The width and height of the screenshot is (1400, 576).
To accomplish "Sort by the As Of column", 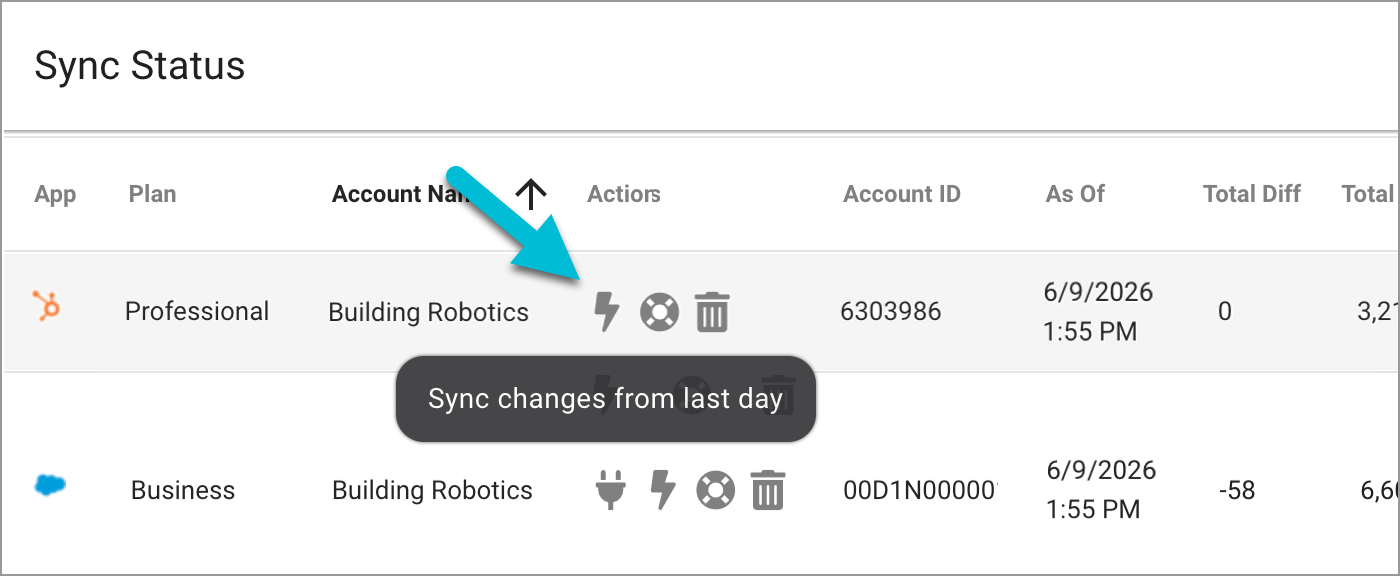I will [1075, 194].
